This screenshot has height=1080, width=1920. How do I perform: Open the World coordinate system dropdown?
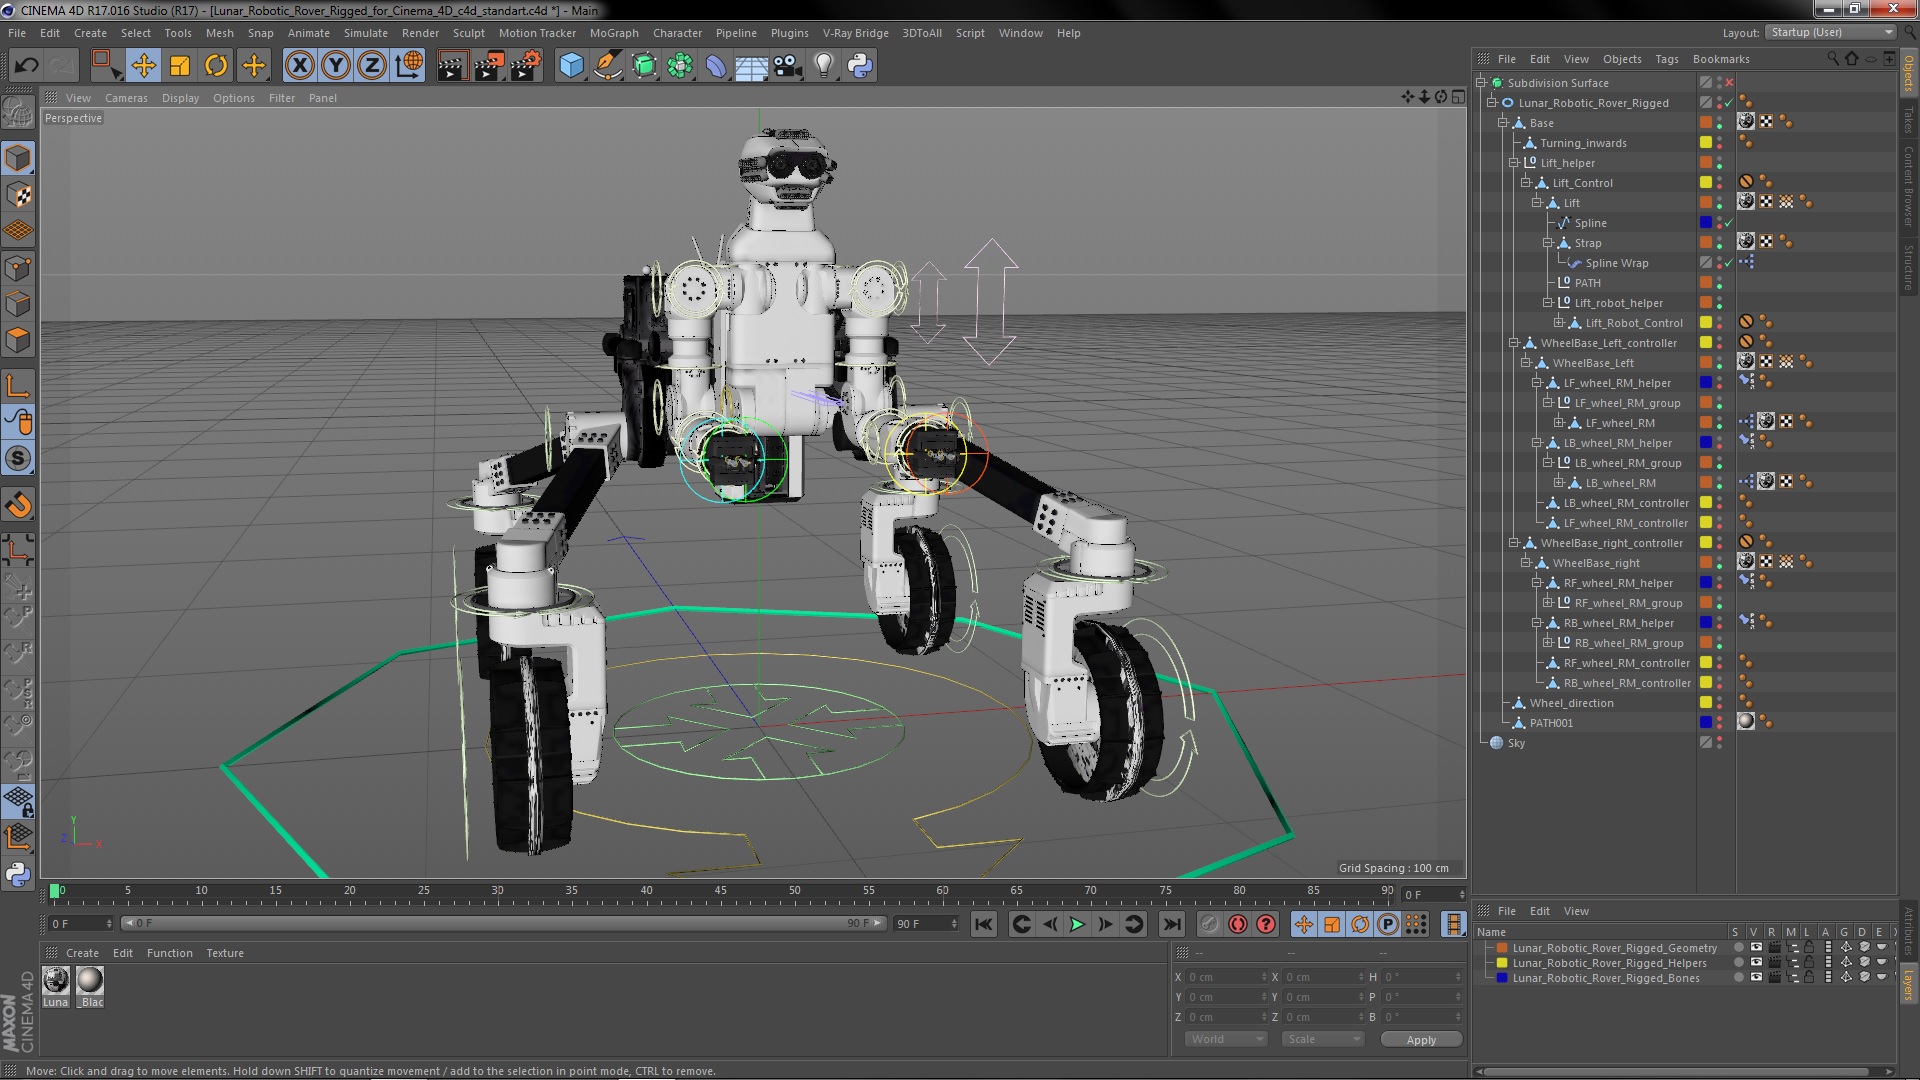1226,1039
